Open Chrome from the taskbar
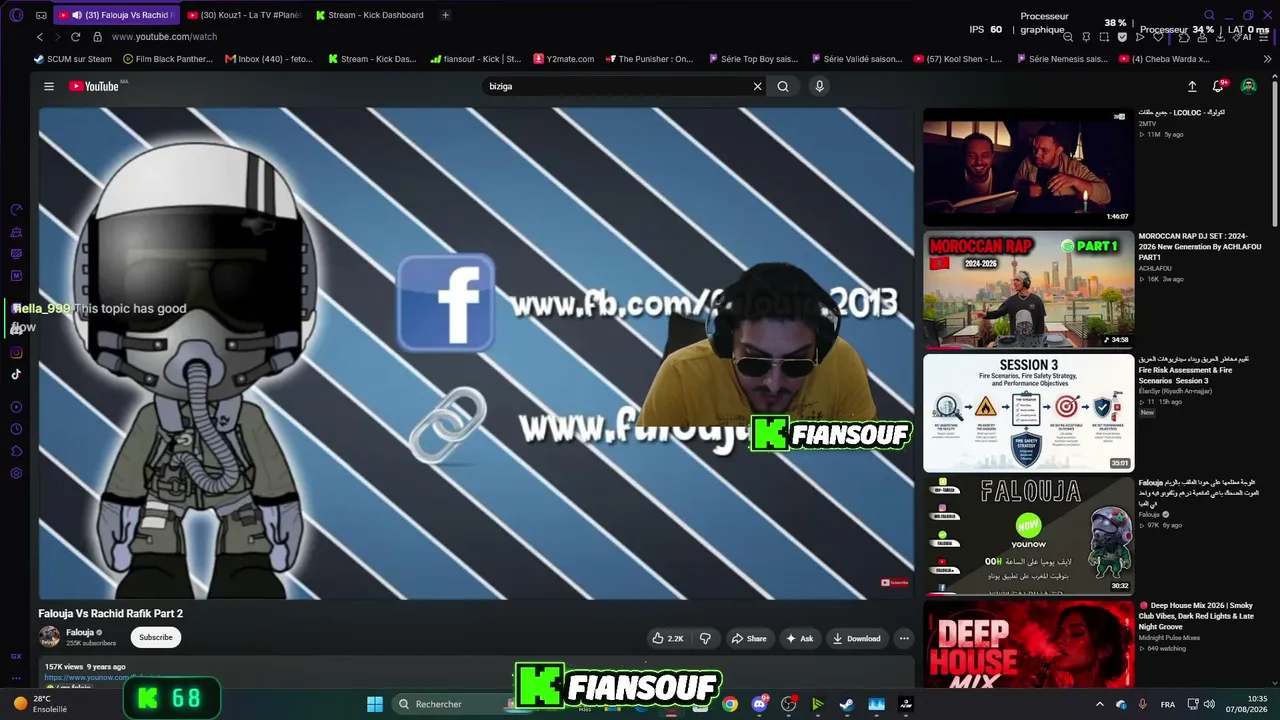 (x=730, y=704)
